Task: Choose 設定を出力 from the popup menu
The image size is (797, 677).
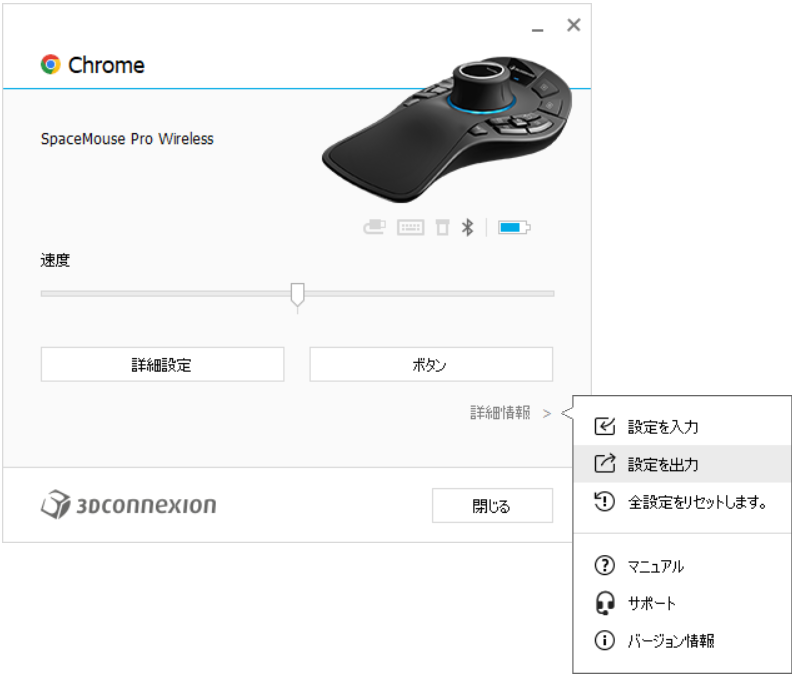Action: point(682,464)
